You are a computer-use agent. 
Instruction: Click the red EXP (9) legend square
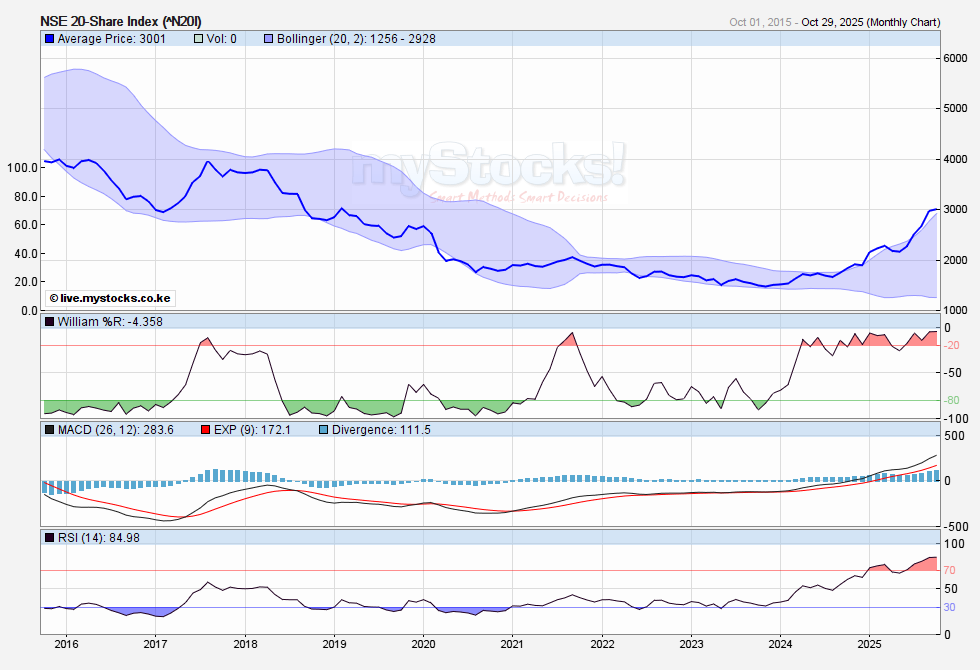click(207, 430)
